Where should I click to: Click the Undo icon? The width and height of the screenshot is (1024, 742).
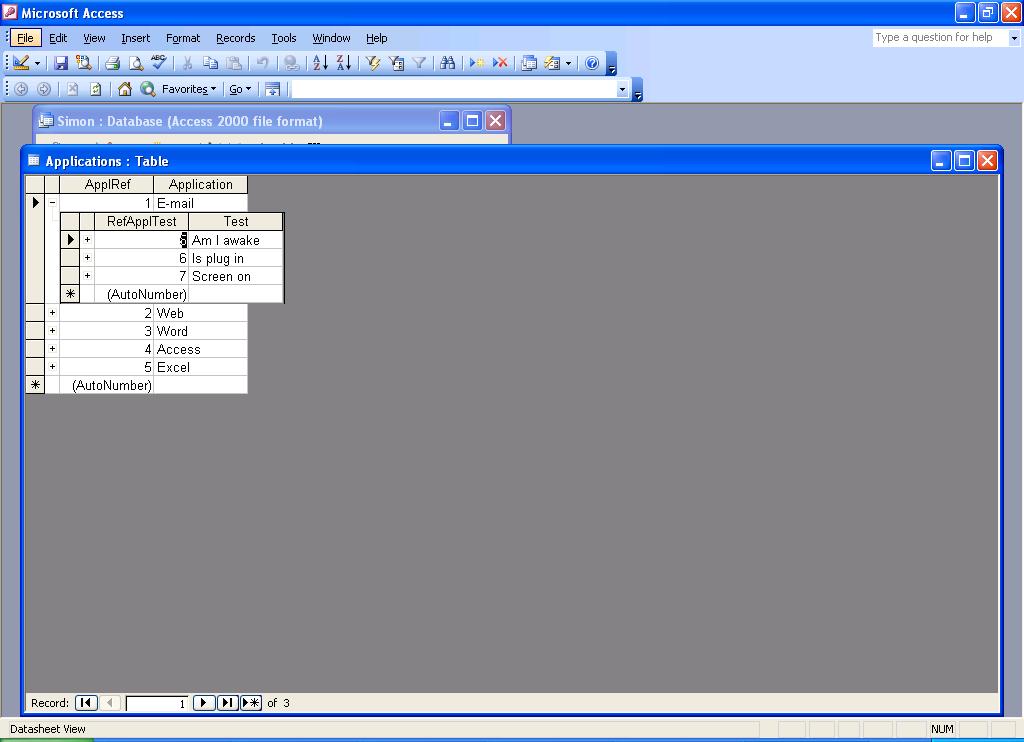(263, 63)
